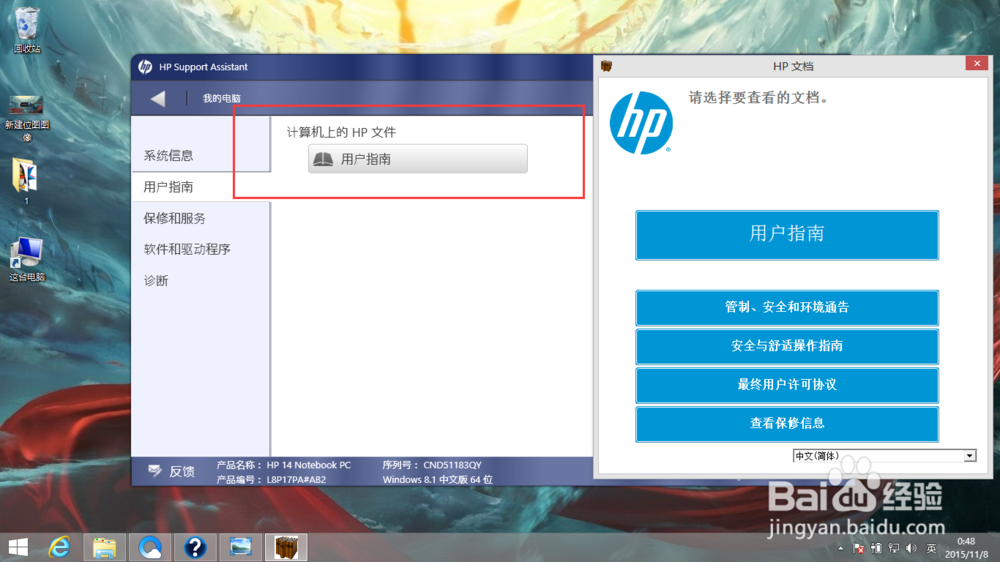The width and height of the screenshot is (1000, 562).
Task: Open File Explorer from taskbar
Action: pos(105,547)
